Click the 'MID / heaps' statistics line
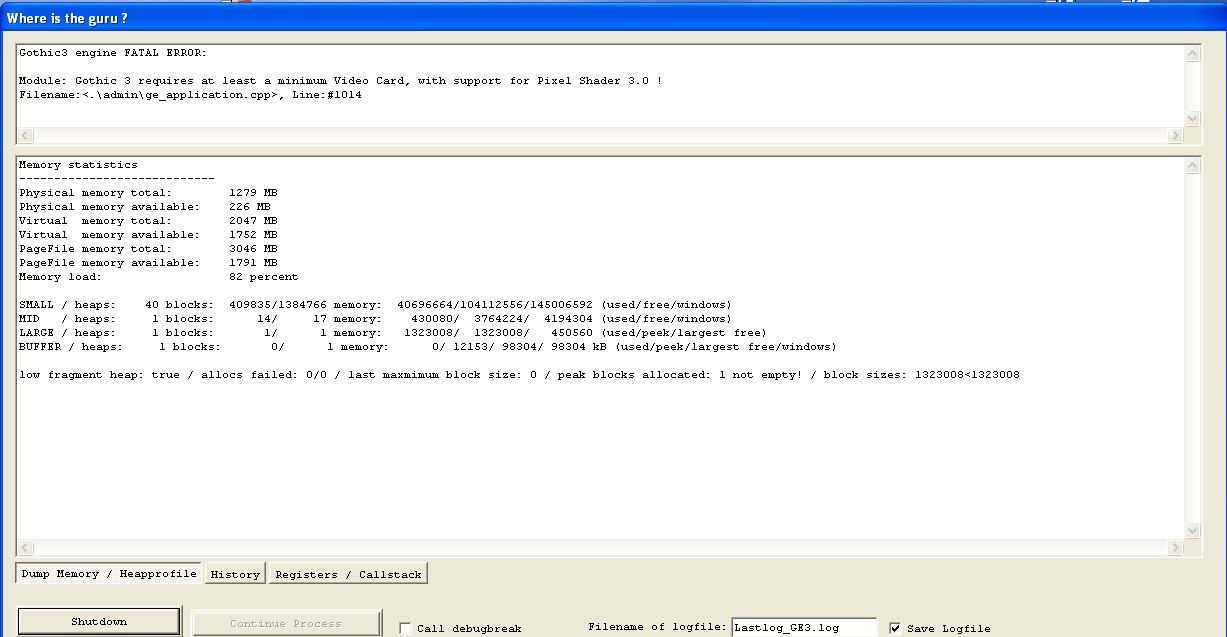The image size is (1227, 637). 375,319
